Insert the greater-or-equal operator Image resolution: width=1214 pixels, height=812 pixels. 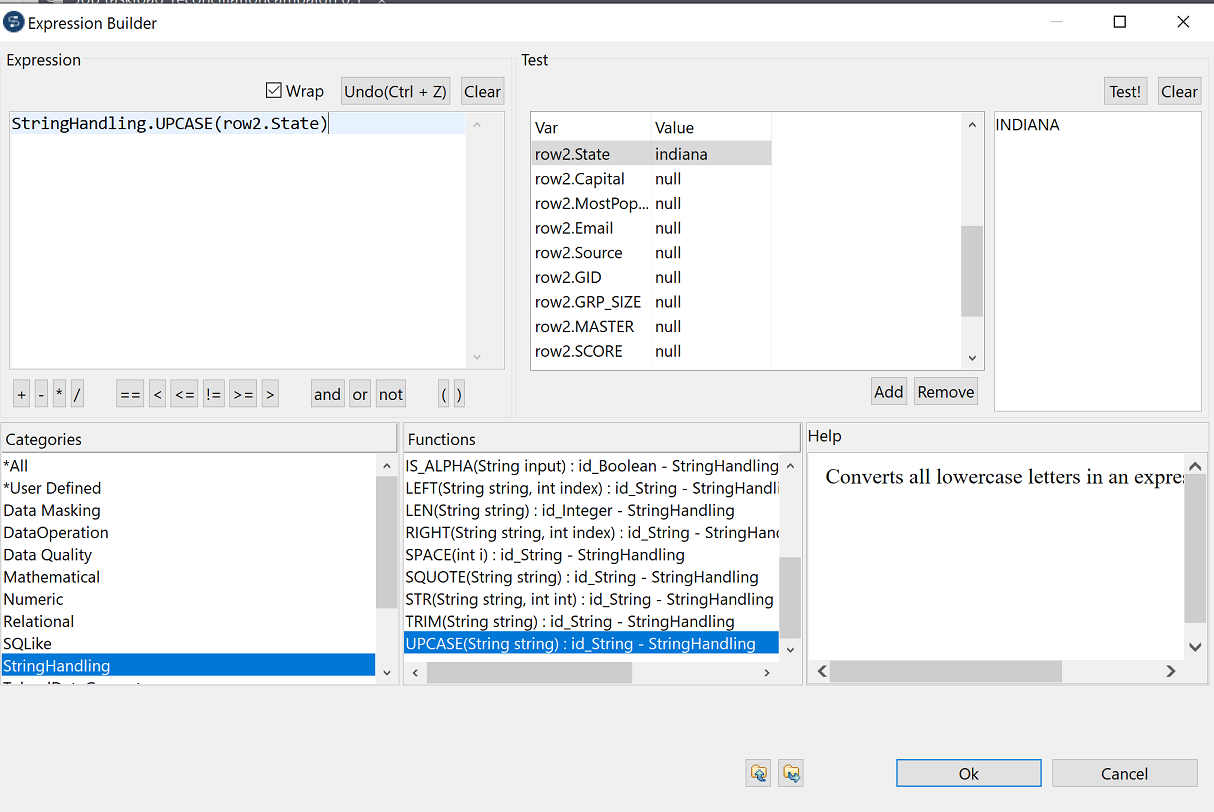coord(242,393)
